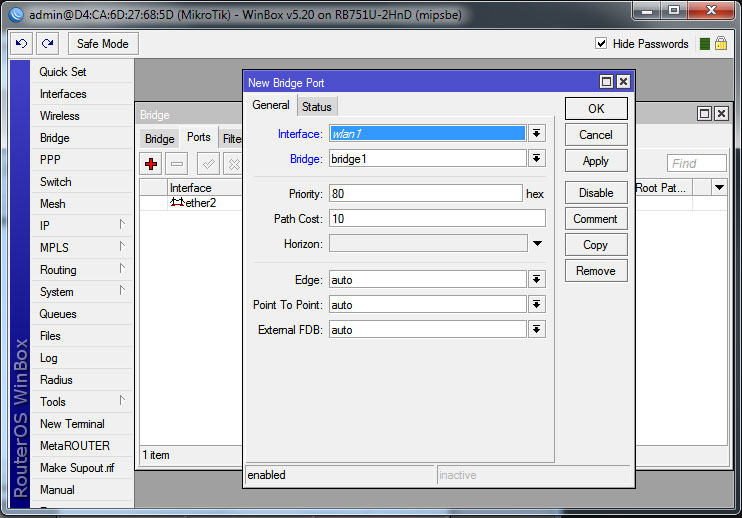This screenshot has width=742, height=518.
Task: Click the Priority input field
Action: click(x=425, y=193)
